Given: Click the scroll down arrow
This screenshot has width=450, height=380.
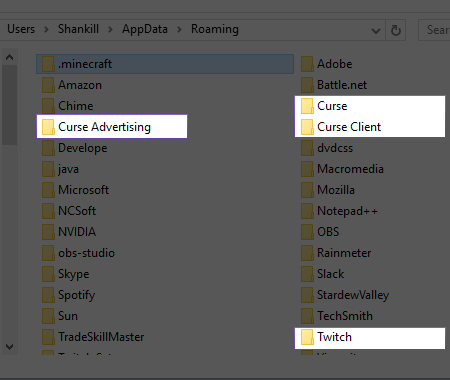Looking at the screenshot, I should pyautogui.click(x=10, y=347).
